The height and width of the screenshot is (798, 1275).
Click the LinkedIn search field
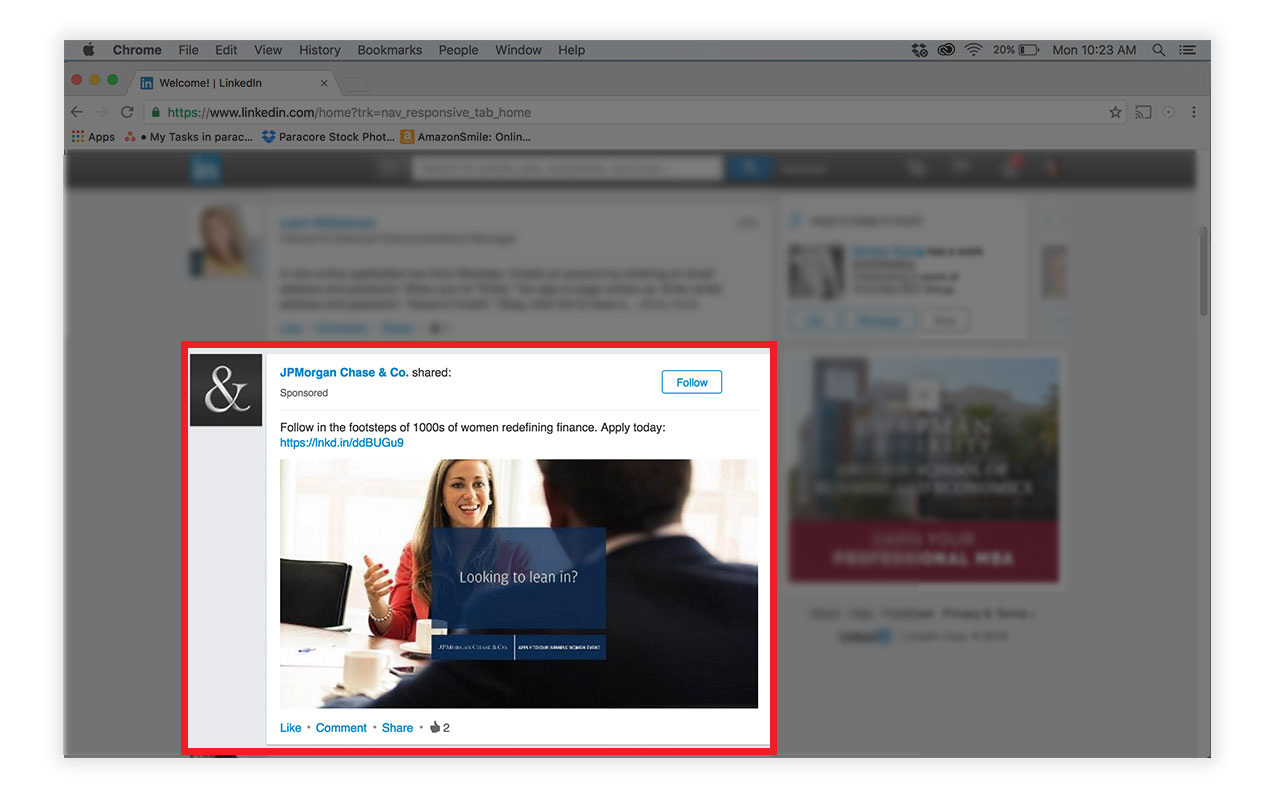point(566,168)
